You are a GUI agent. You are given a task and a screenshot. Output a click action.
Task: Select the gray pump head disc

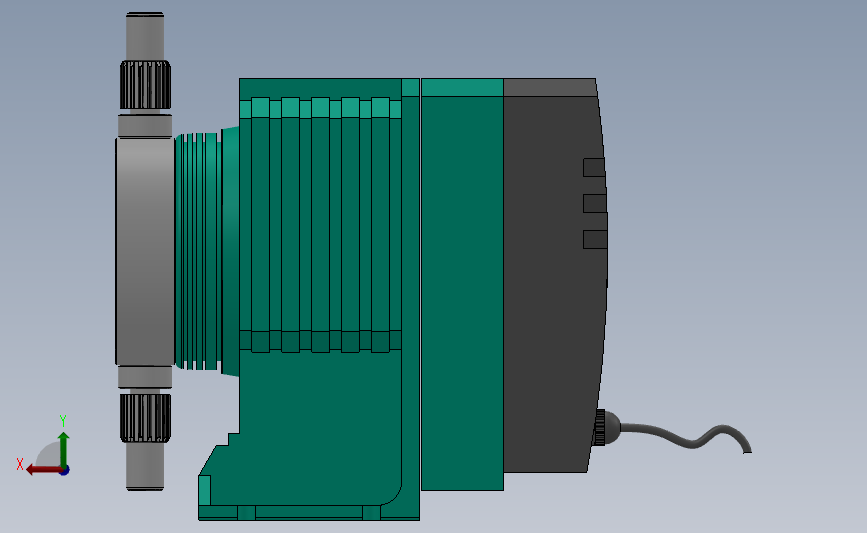point(144,252)
